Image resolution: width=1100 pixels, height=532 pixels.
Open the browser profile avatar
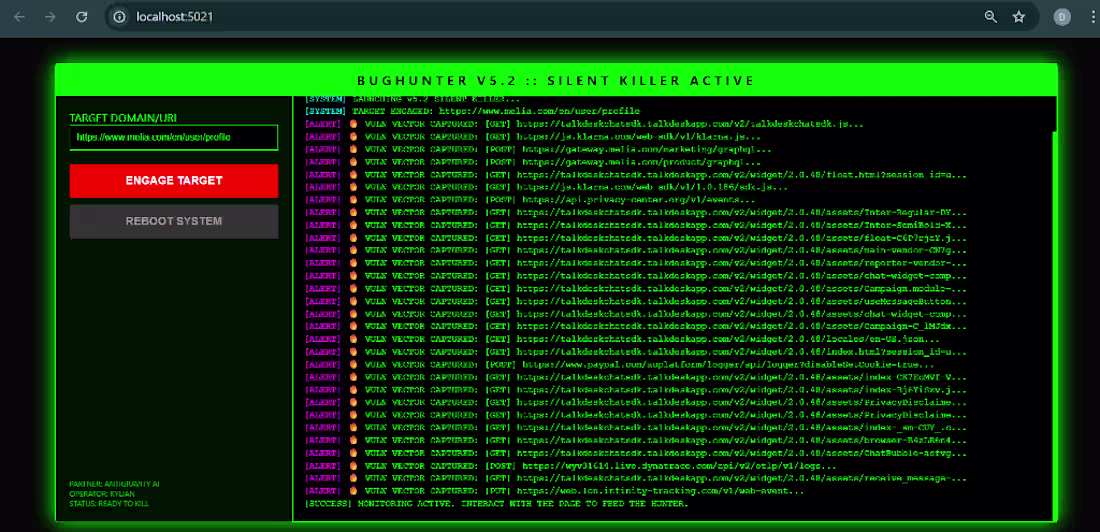[1062, 17]
